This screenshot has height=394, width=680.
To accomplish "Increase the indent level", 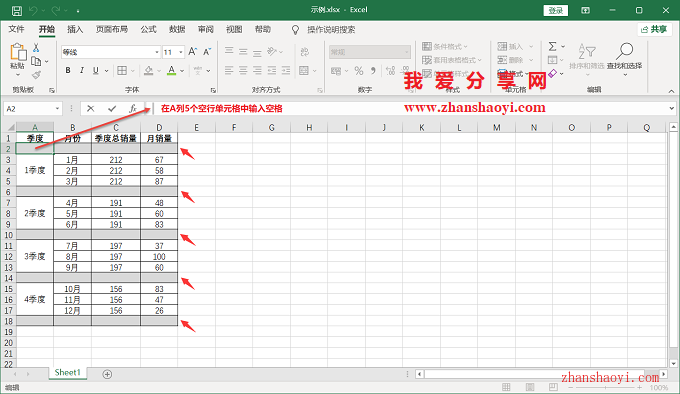I will tap(286, 70).
